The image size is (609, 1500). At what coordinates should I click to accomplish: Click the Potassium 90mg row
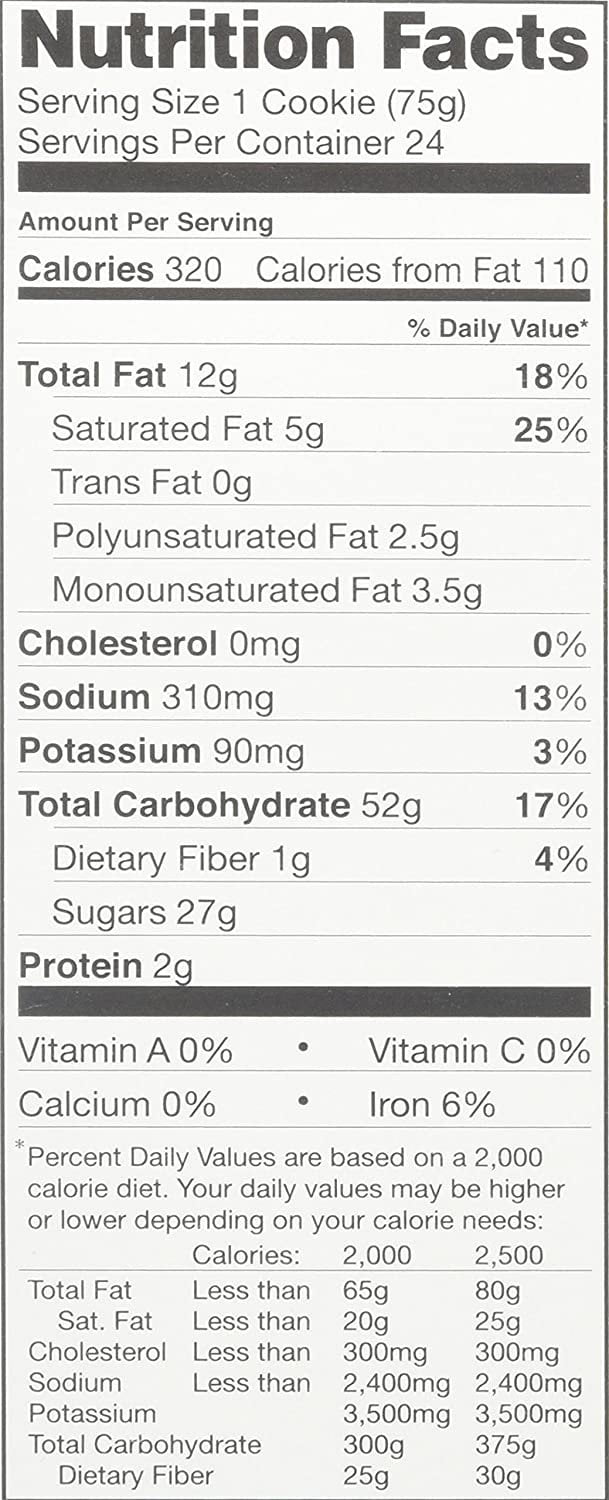304,751
